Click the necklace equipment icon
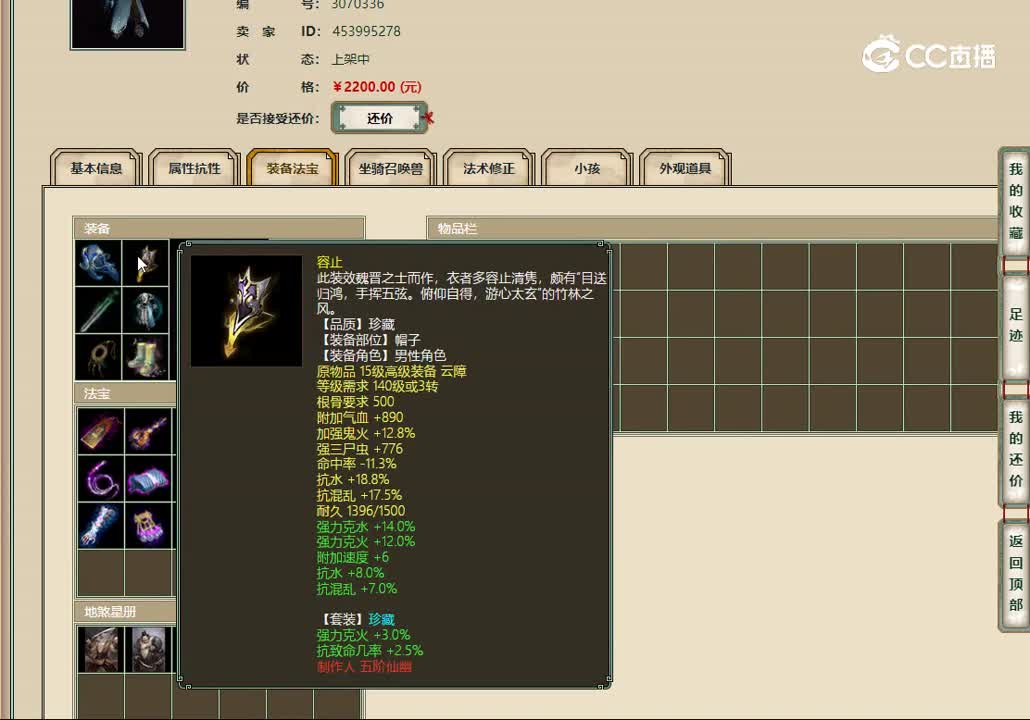 pos(99,358)
